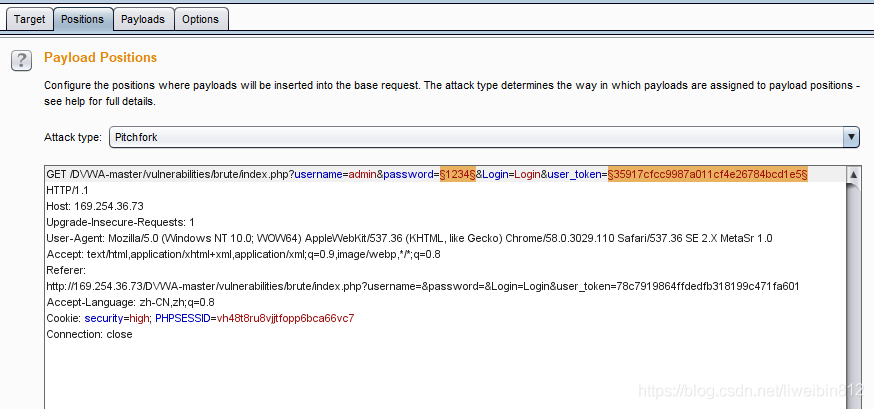This screenshot has width=874, height=409.
Task: Click the Referer: header label
Action: click(x=66, y=270)
